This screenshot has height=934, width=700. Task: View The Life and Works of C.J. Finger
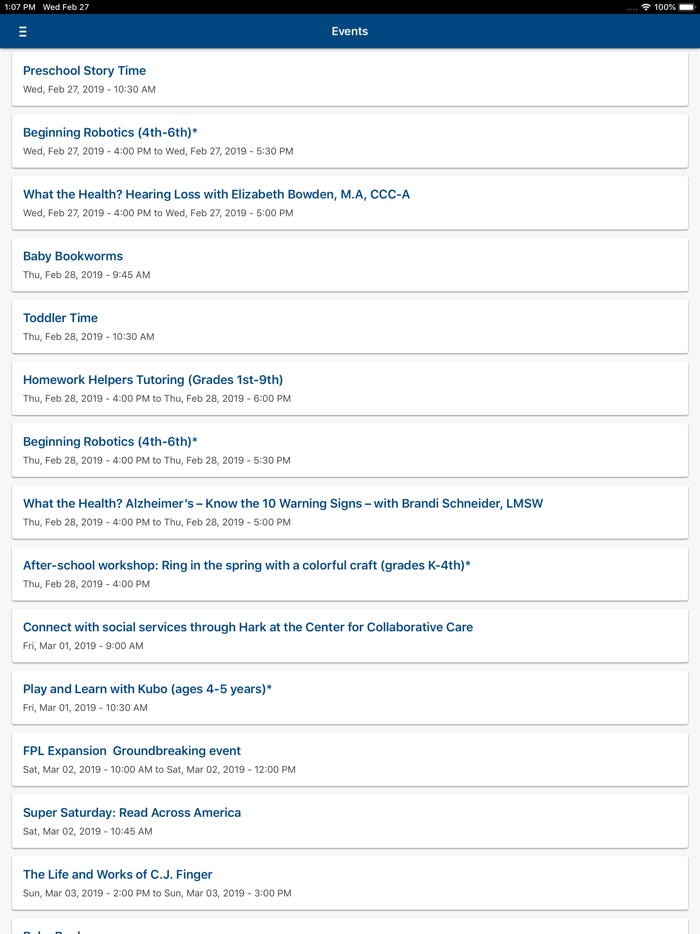click(350, 883)
